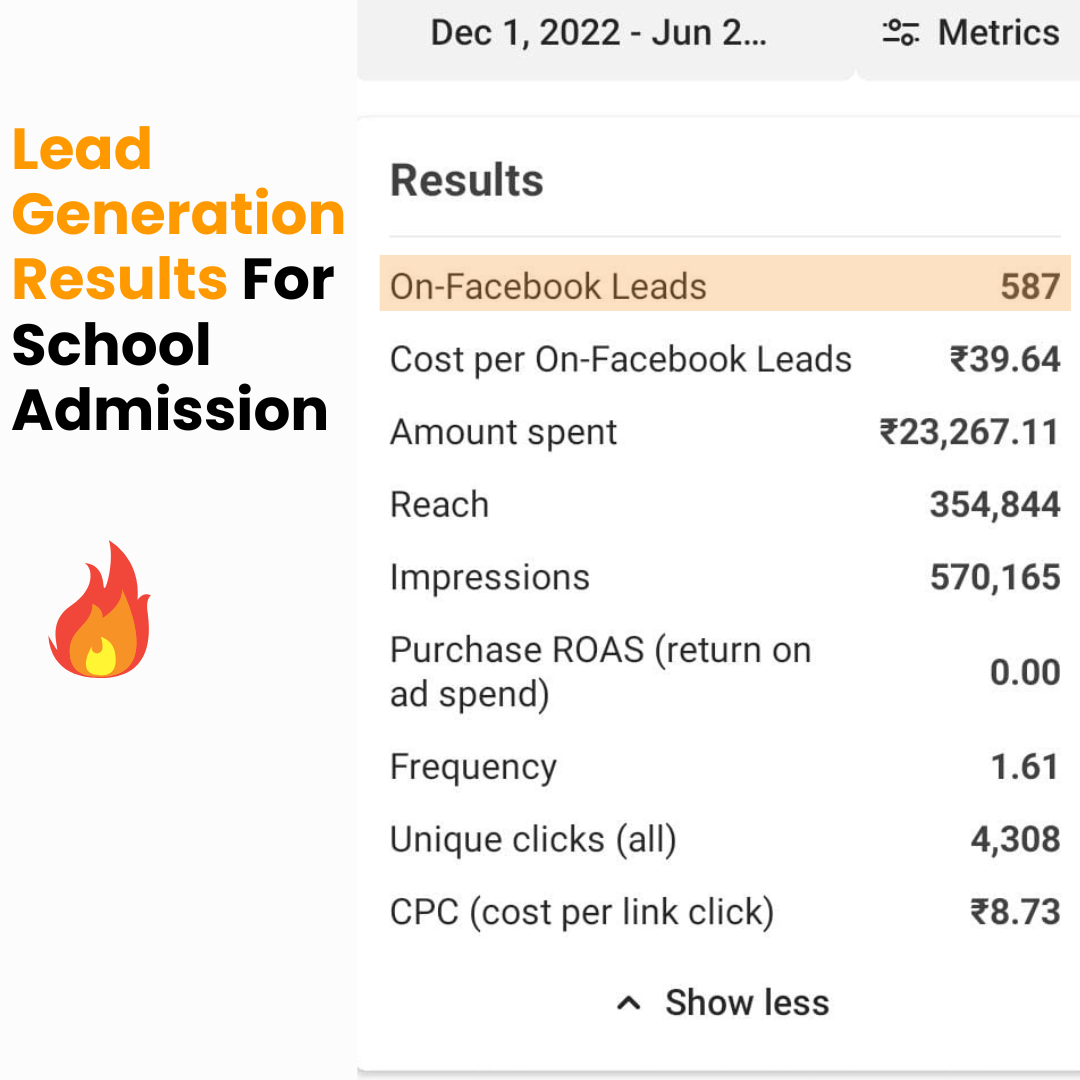Click the Show less chevron arrow

pos(628,1004)
